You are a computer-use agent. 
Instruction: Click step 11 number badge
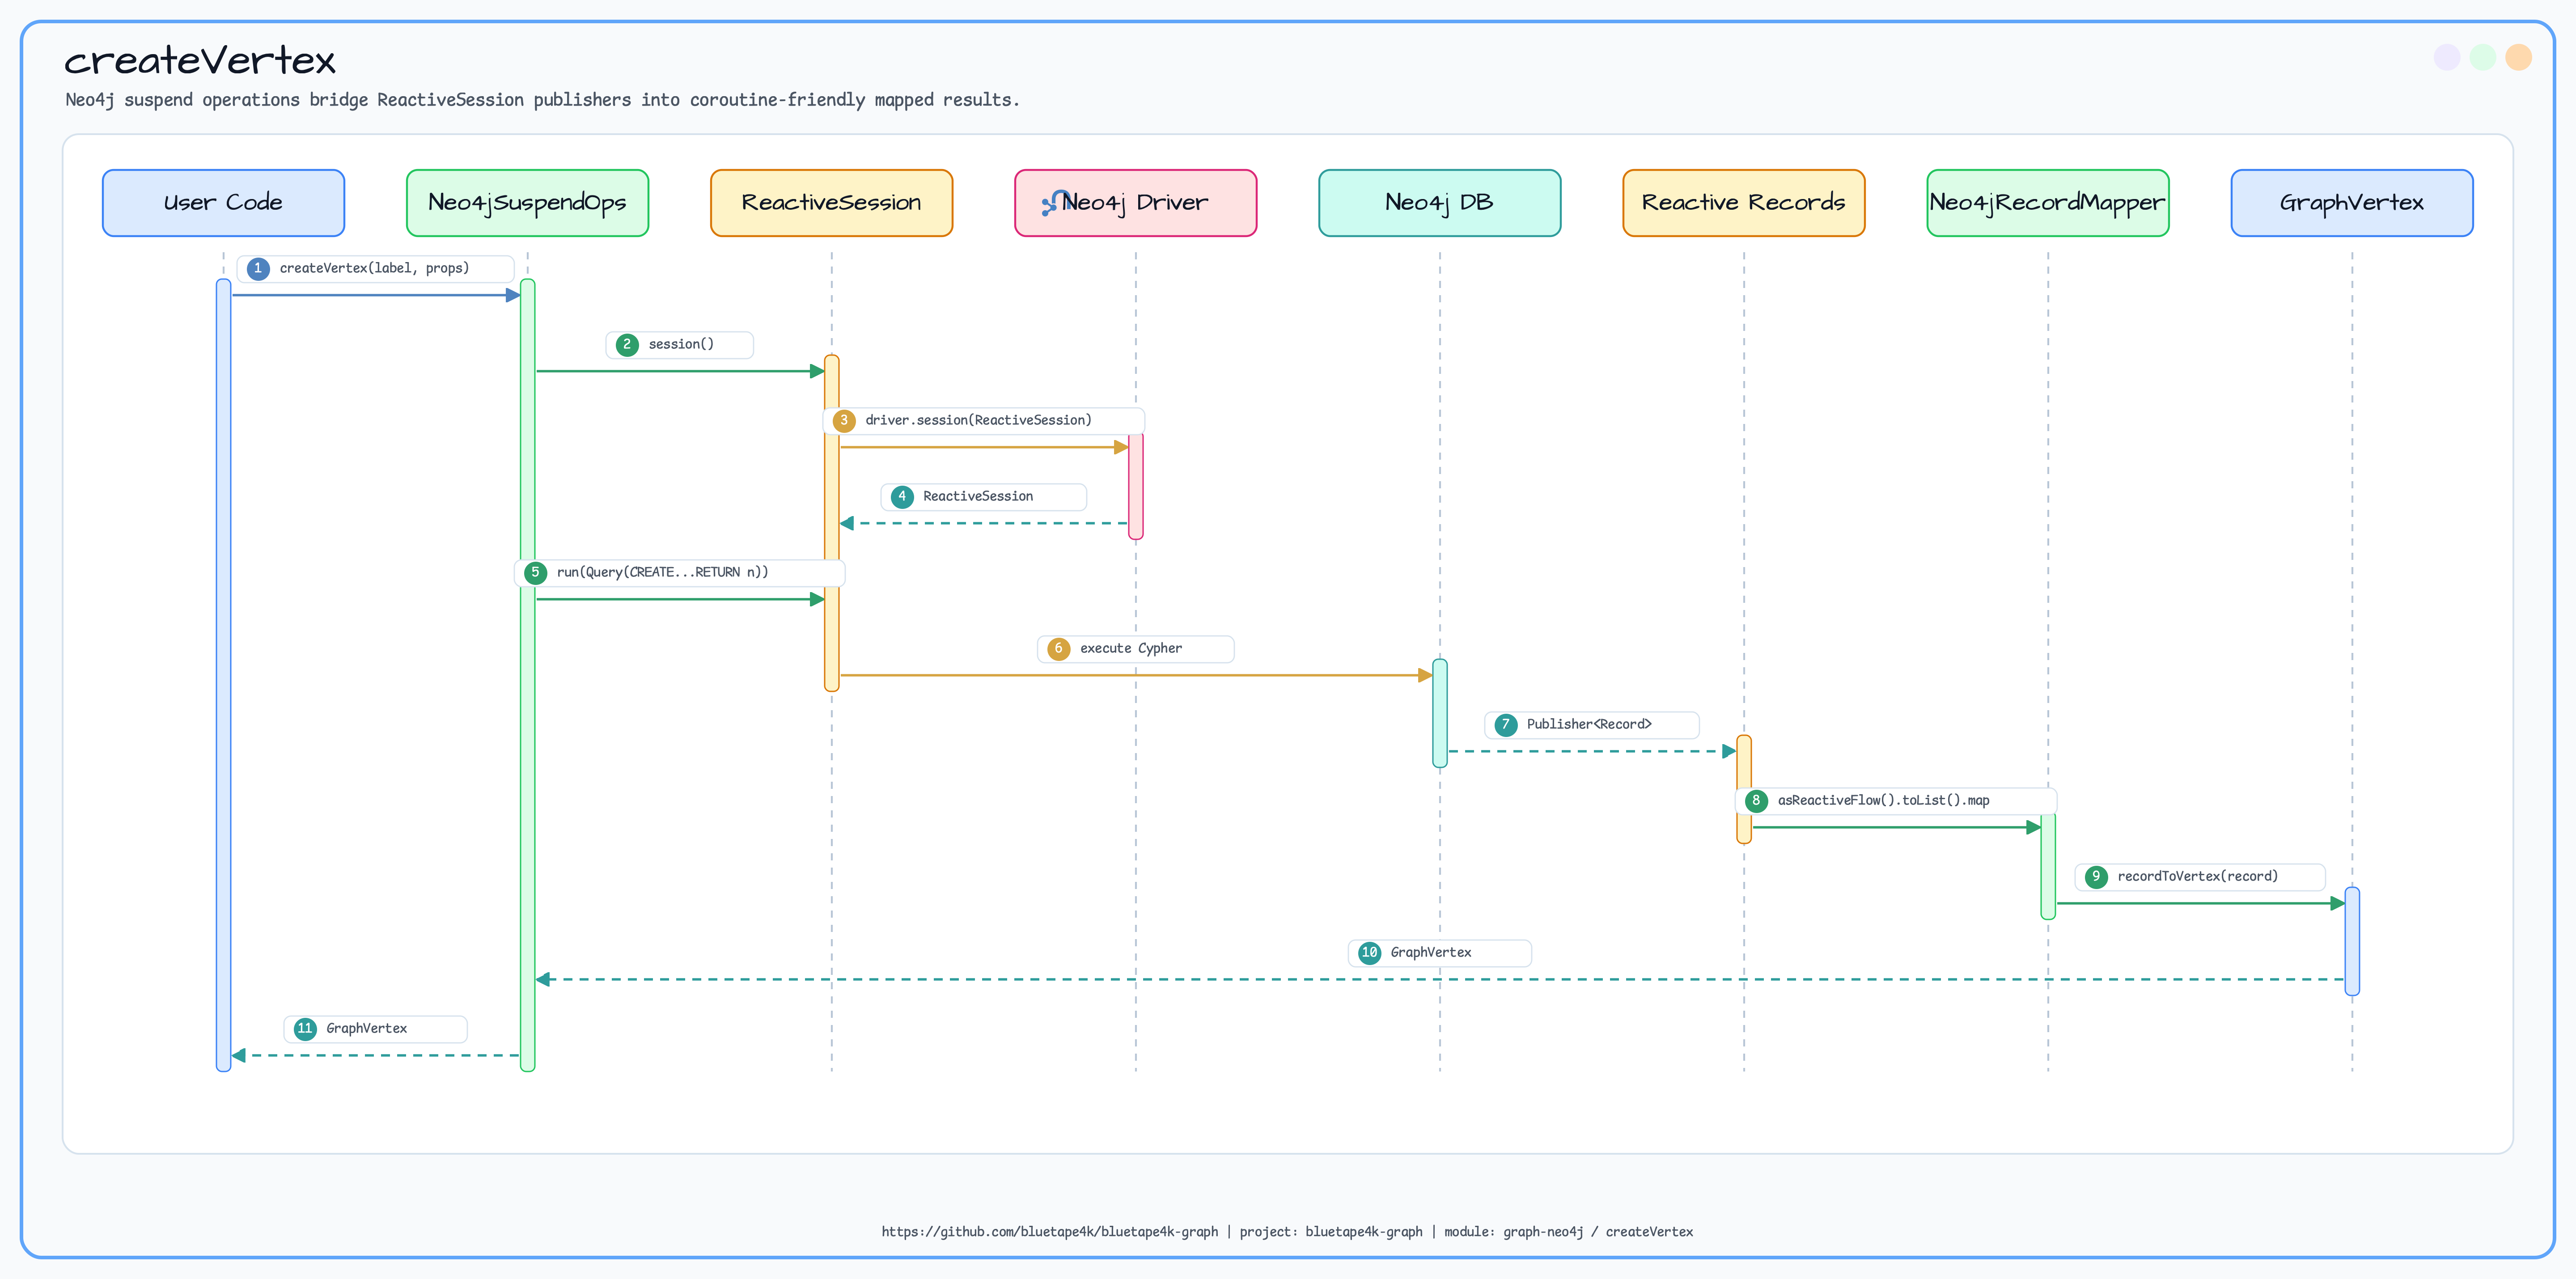coord(305,1029)
